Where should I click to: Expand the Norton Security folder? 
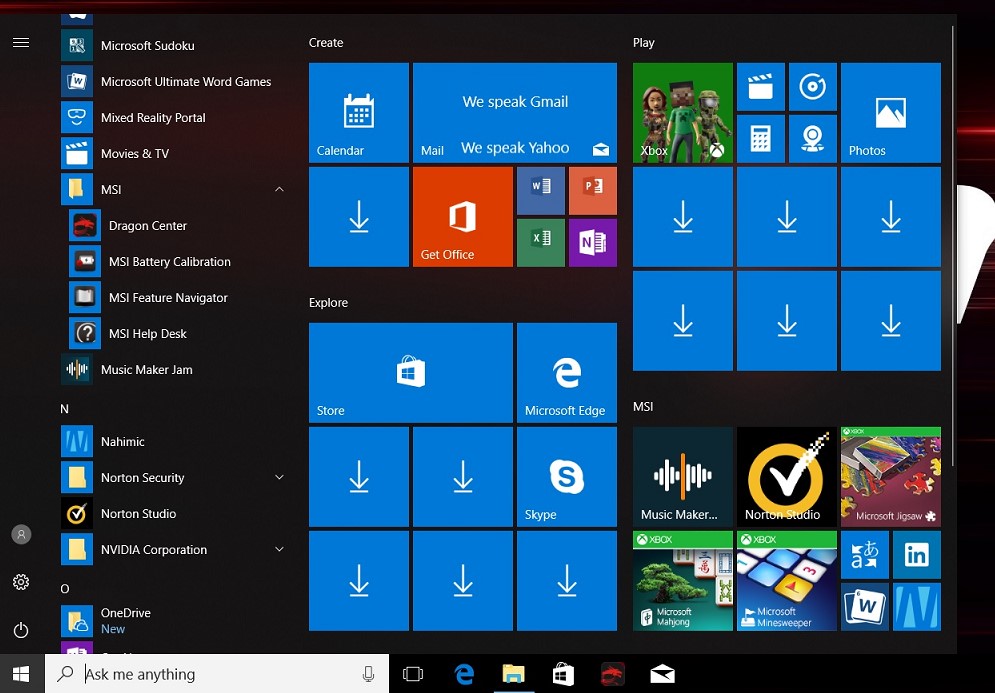[x=279, y=478]
